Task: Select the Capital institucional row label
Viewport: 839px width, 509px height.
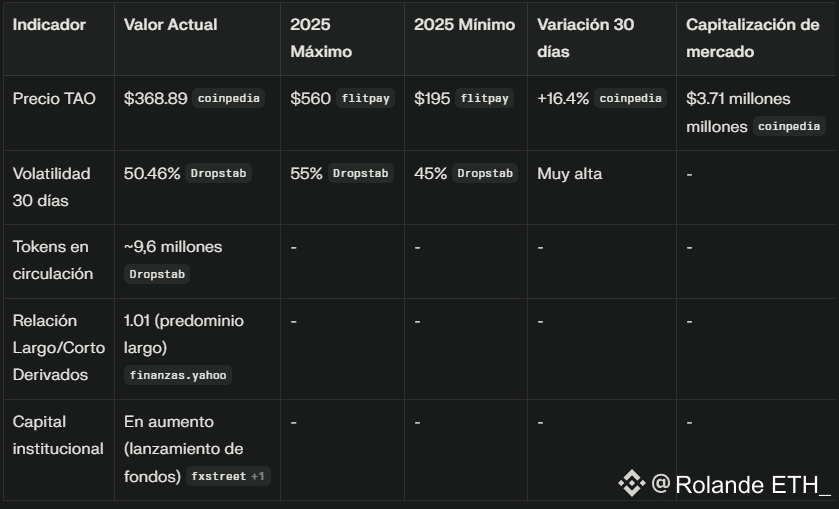Action: tap(58, 435)
